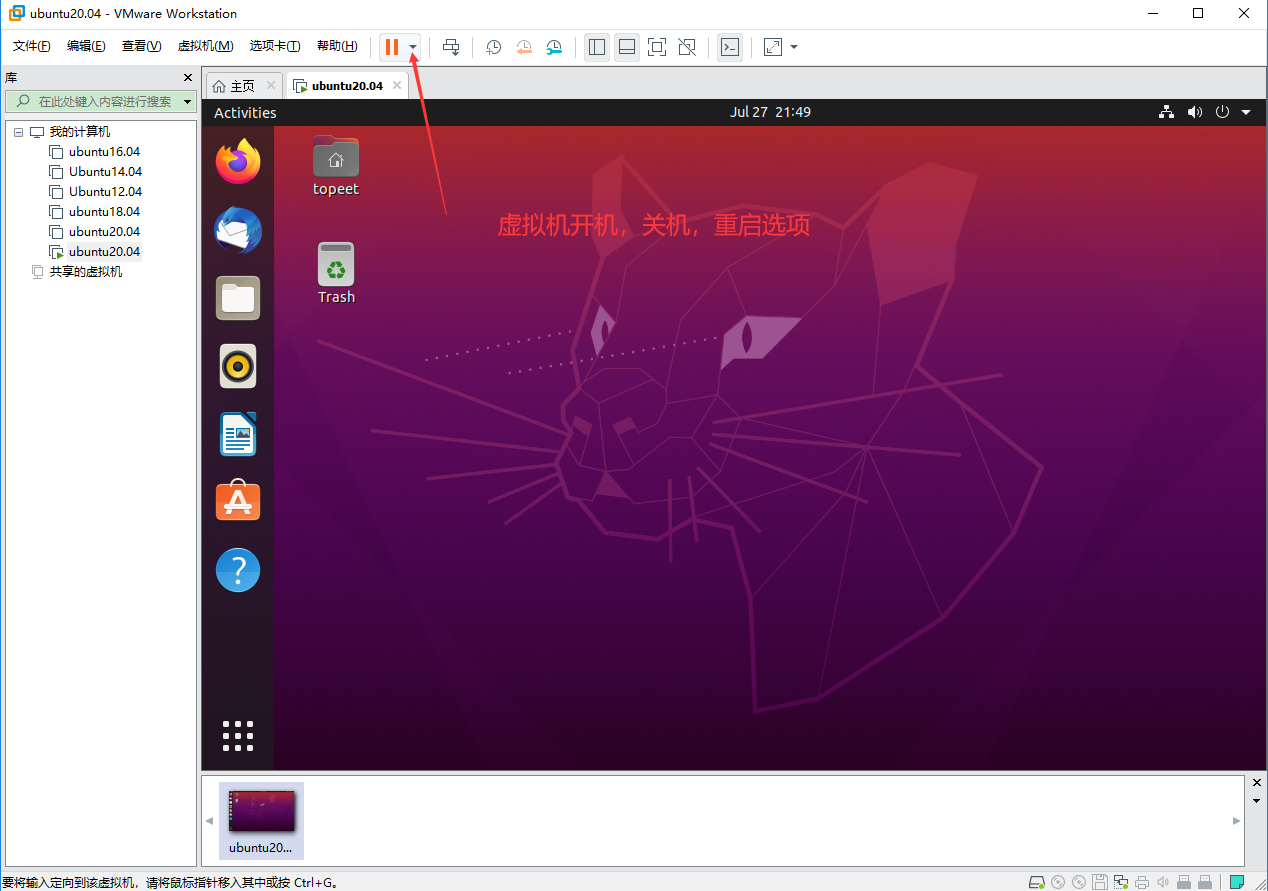
Task: Open the 虚拟机(M) menu
Action: 205,46
